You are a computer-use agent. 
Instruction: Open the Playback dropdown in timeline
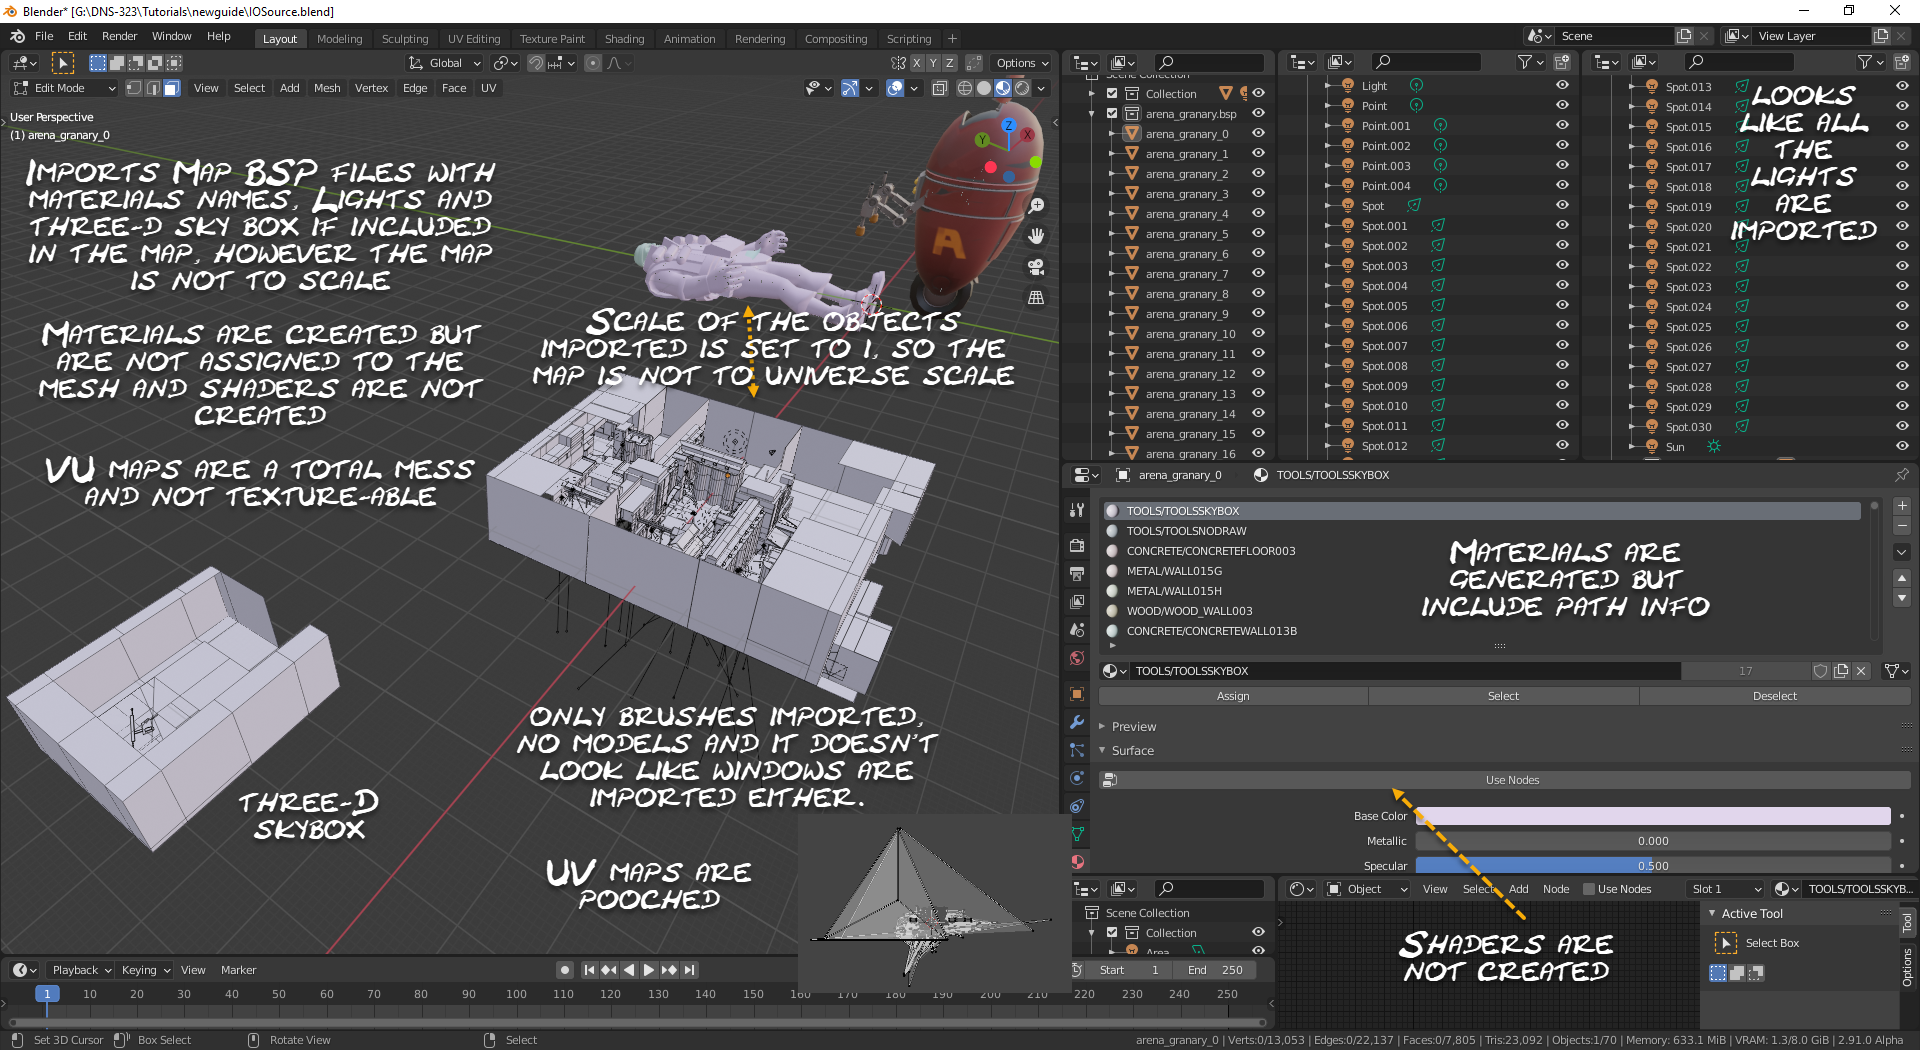[81, 970]
